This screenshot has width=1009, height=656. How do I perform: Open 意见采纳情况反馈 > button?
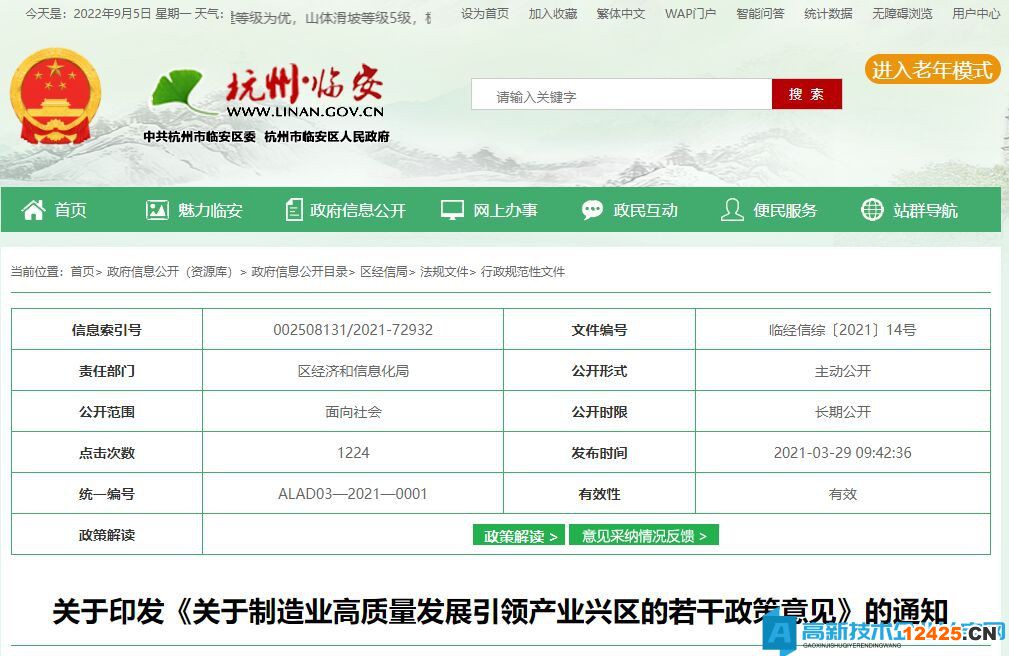coord(644,536)
